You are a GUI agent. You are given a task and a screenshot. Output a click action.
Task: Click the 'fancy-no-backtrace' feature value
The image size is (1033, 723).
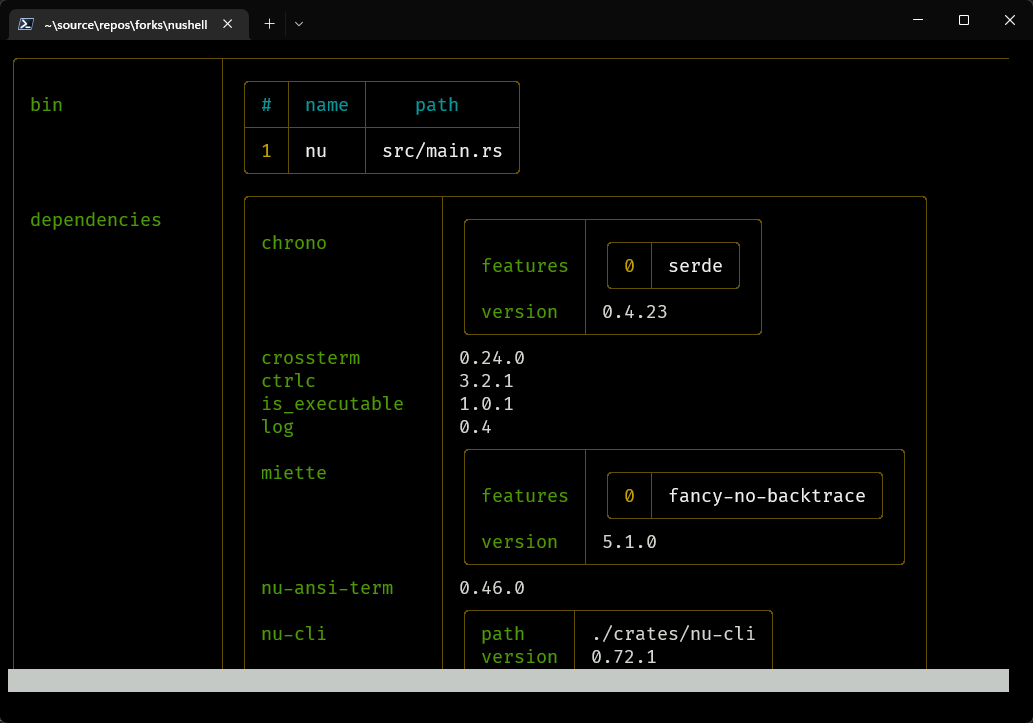(767, 496)
